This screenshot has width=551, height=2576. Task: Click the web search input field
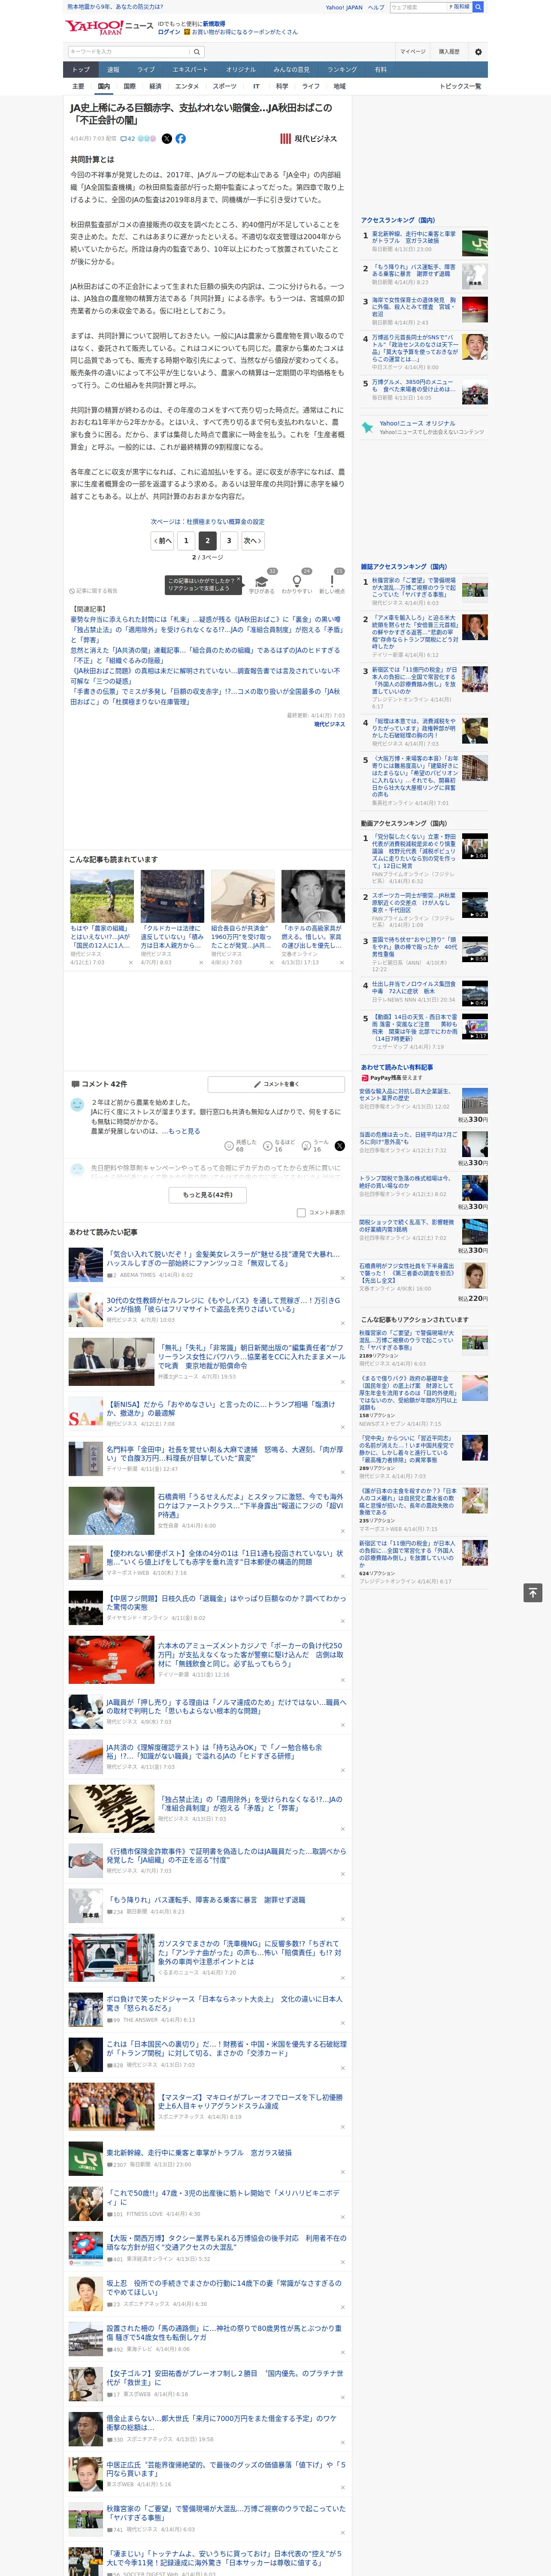click(419, 7)
